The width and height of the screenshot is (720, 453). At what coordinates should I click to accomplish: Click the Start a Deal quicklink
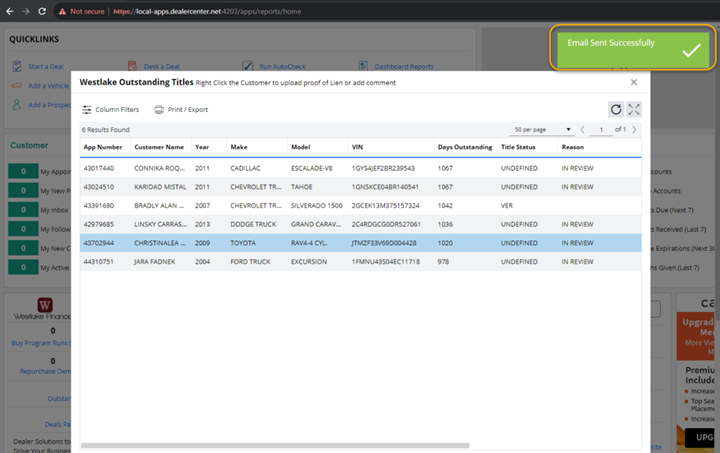pos(46,67)
